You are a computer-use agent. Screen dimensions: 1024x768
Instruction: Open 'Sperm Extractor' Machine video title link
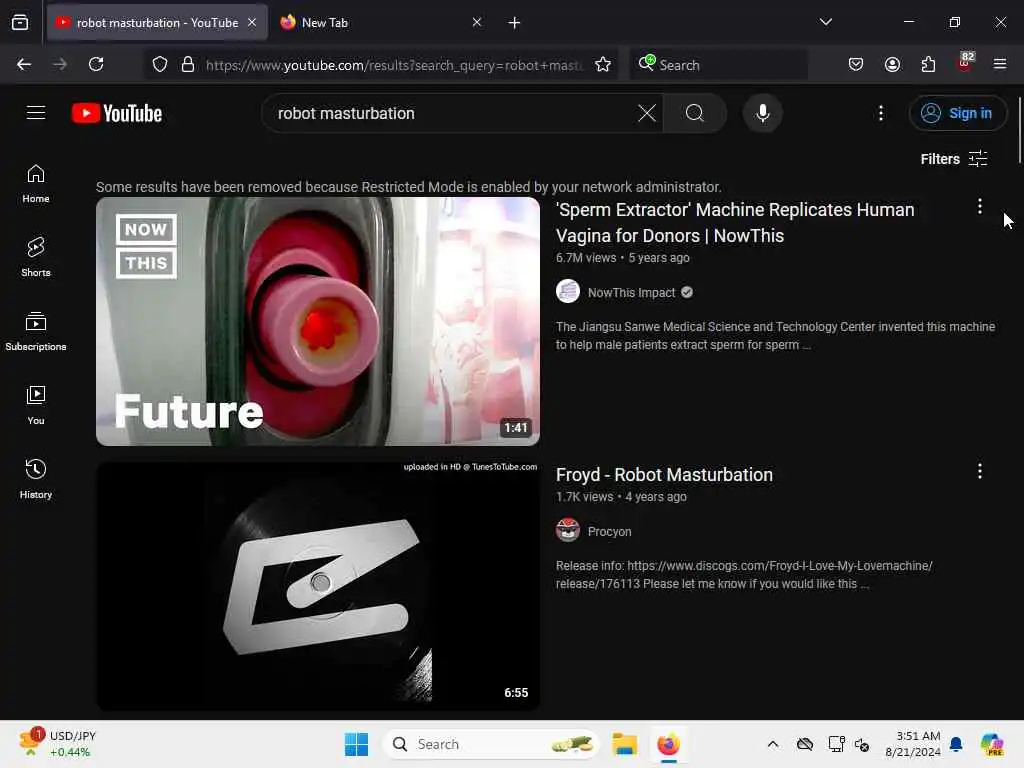pos(735,223)
